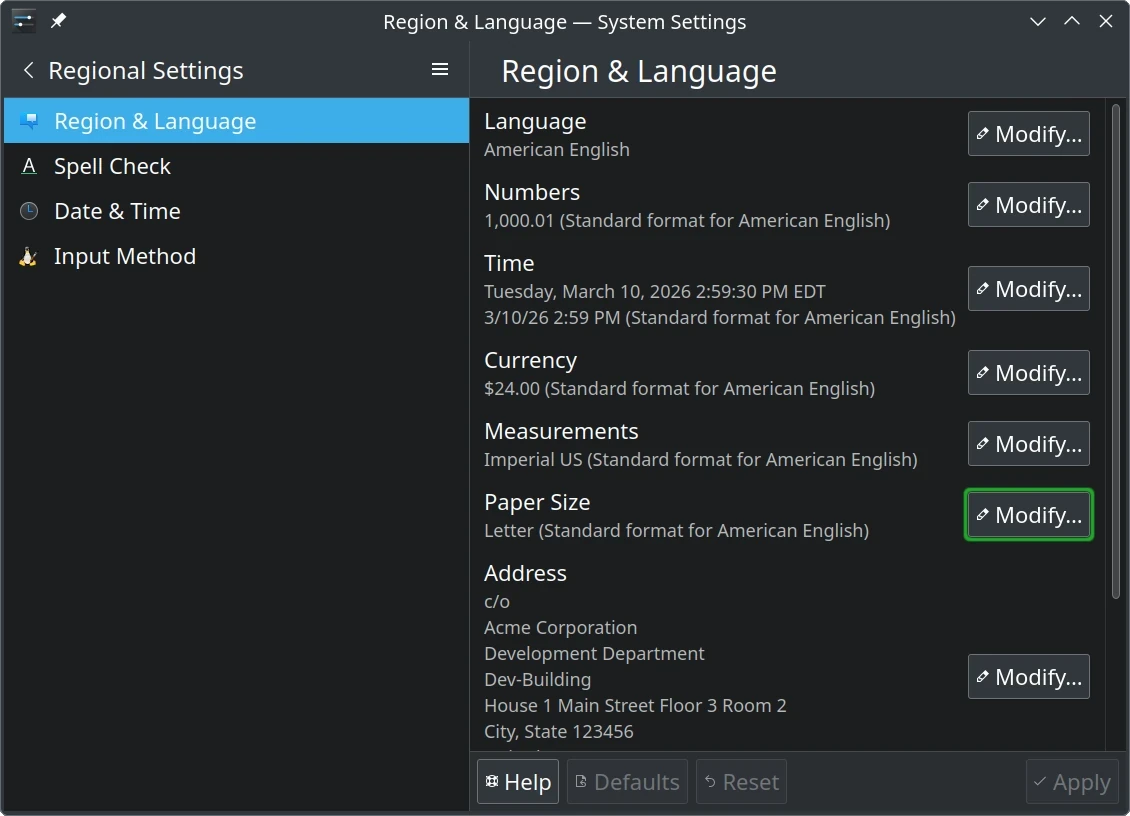Modify the Numbers format

(x=1028, y=205)
